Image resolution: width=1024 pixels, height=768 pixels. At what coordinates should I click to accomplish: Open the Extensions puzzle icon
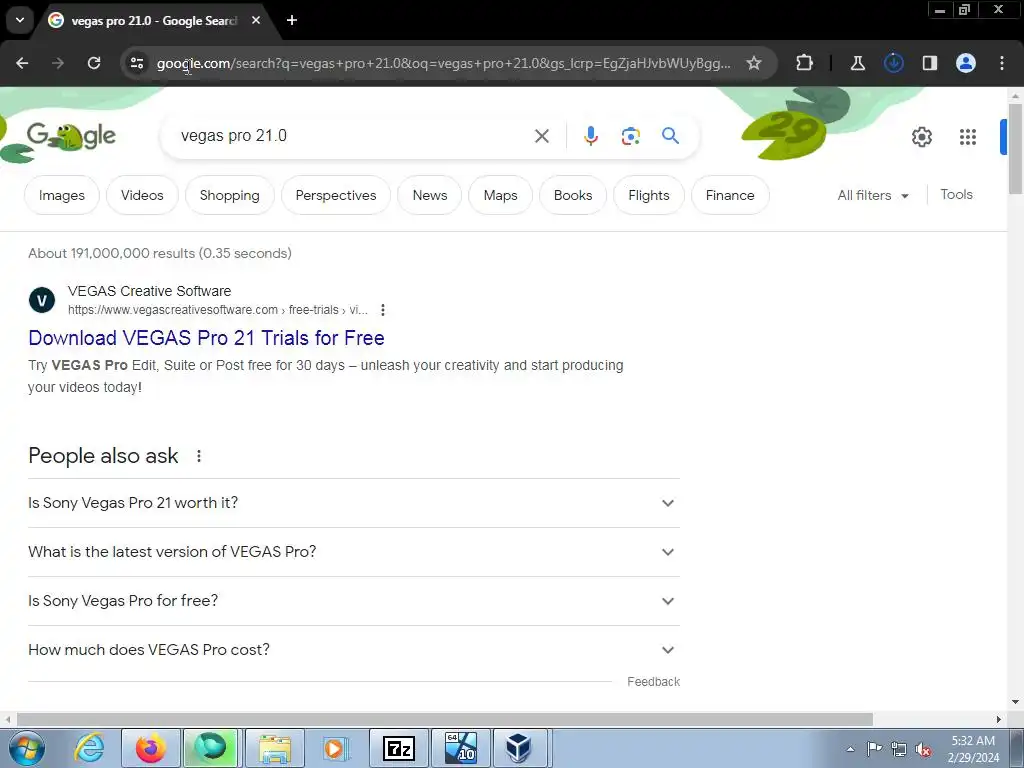(805, 63)
